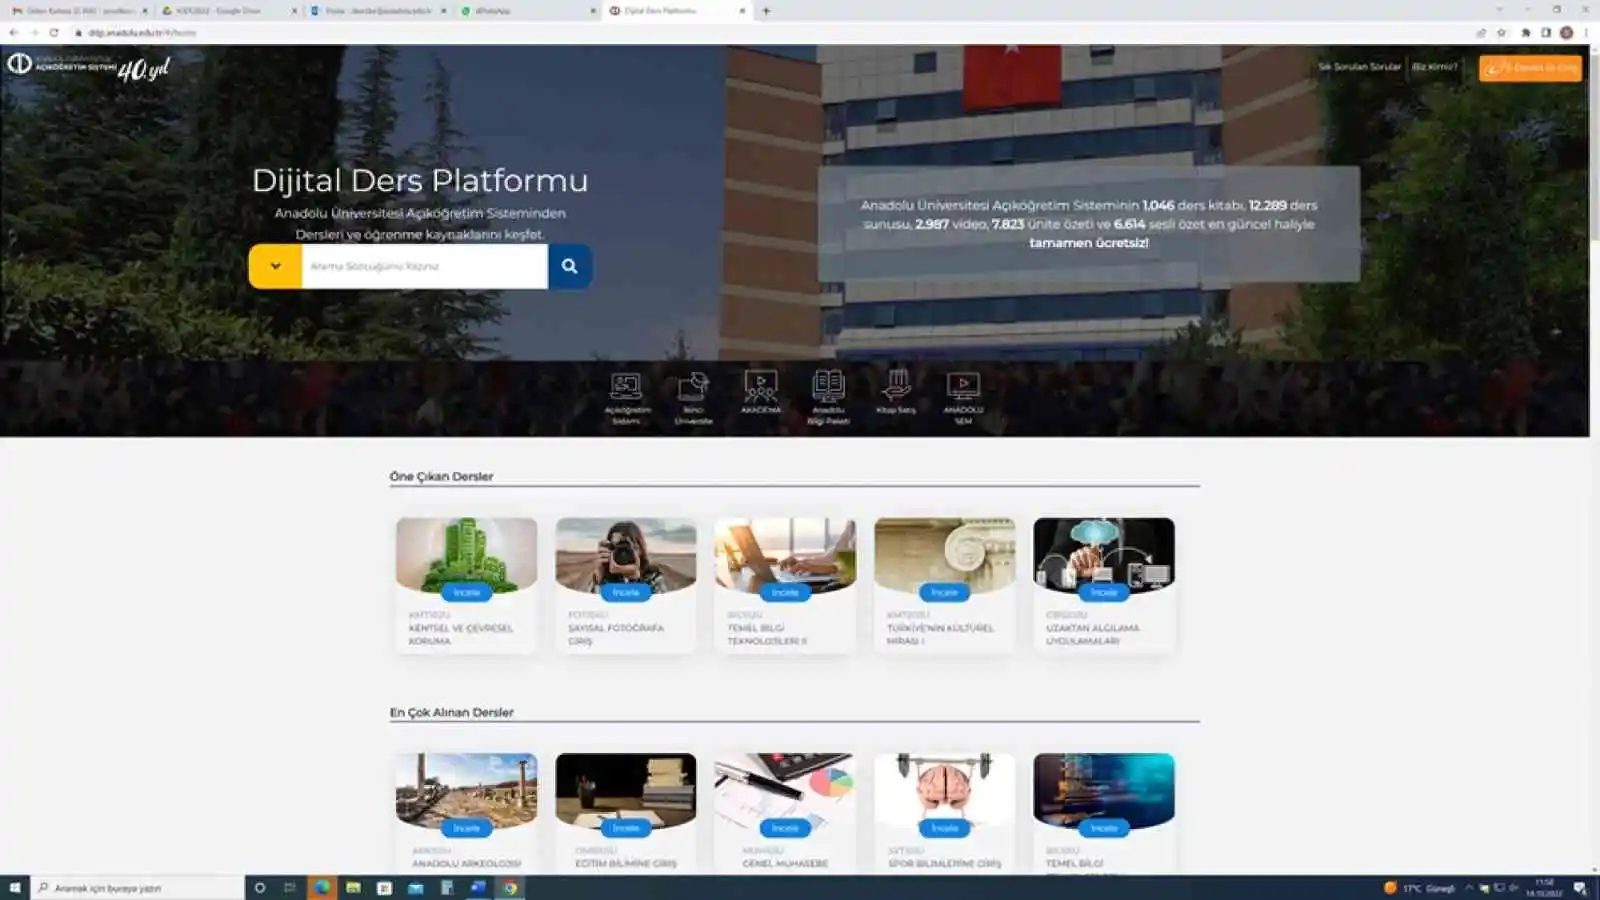Viewport: 1600px width, 900px height.
Task: Click the Öne Çıkan Dersler heading
Action: 441,476
